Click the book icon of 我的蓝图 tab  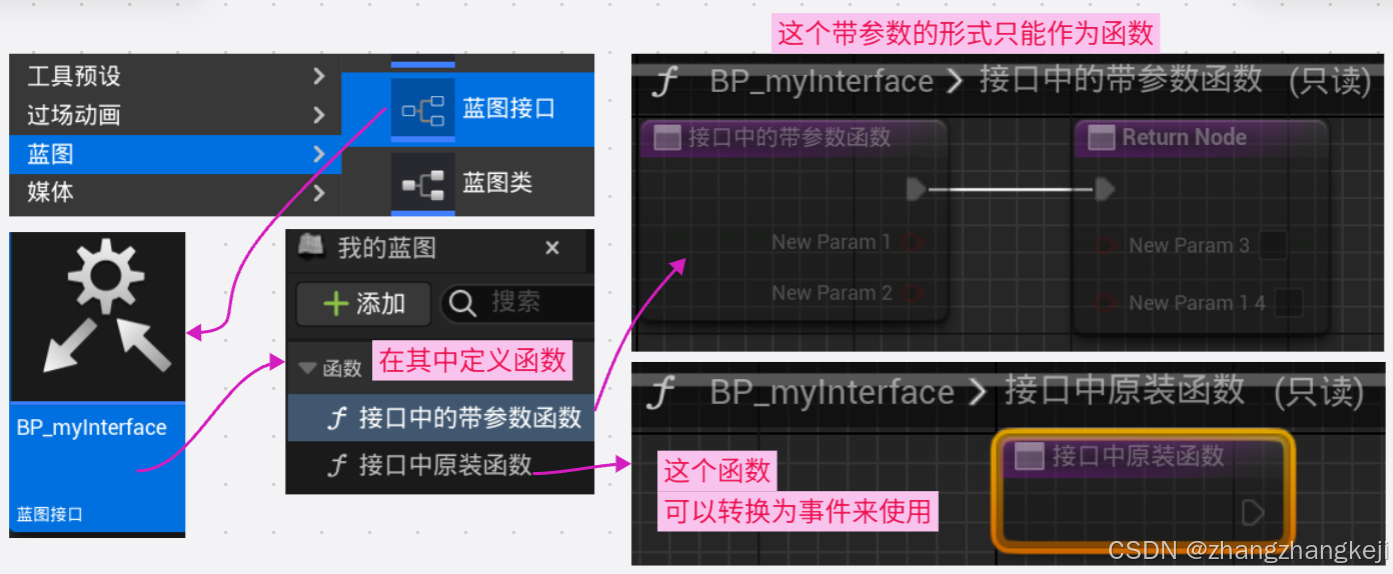(310, 247)
